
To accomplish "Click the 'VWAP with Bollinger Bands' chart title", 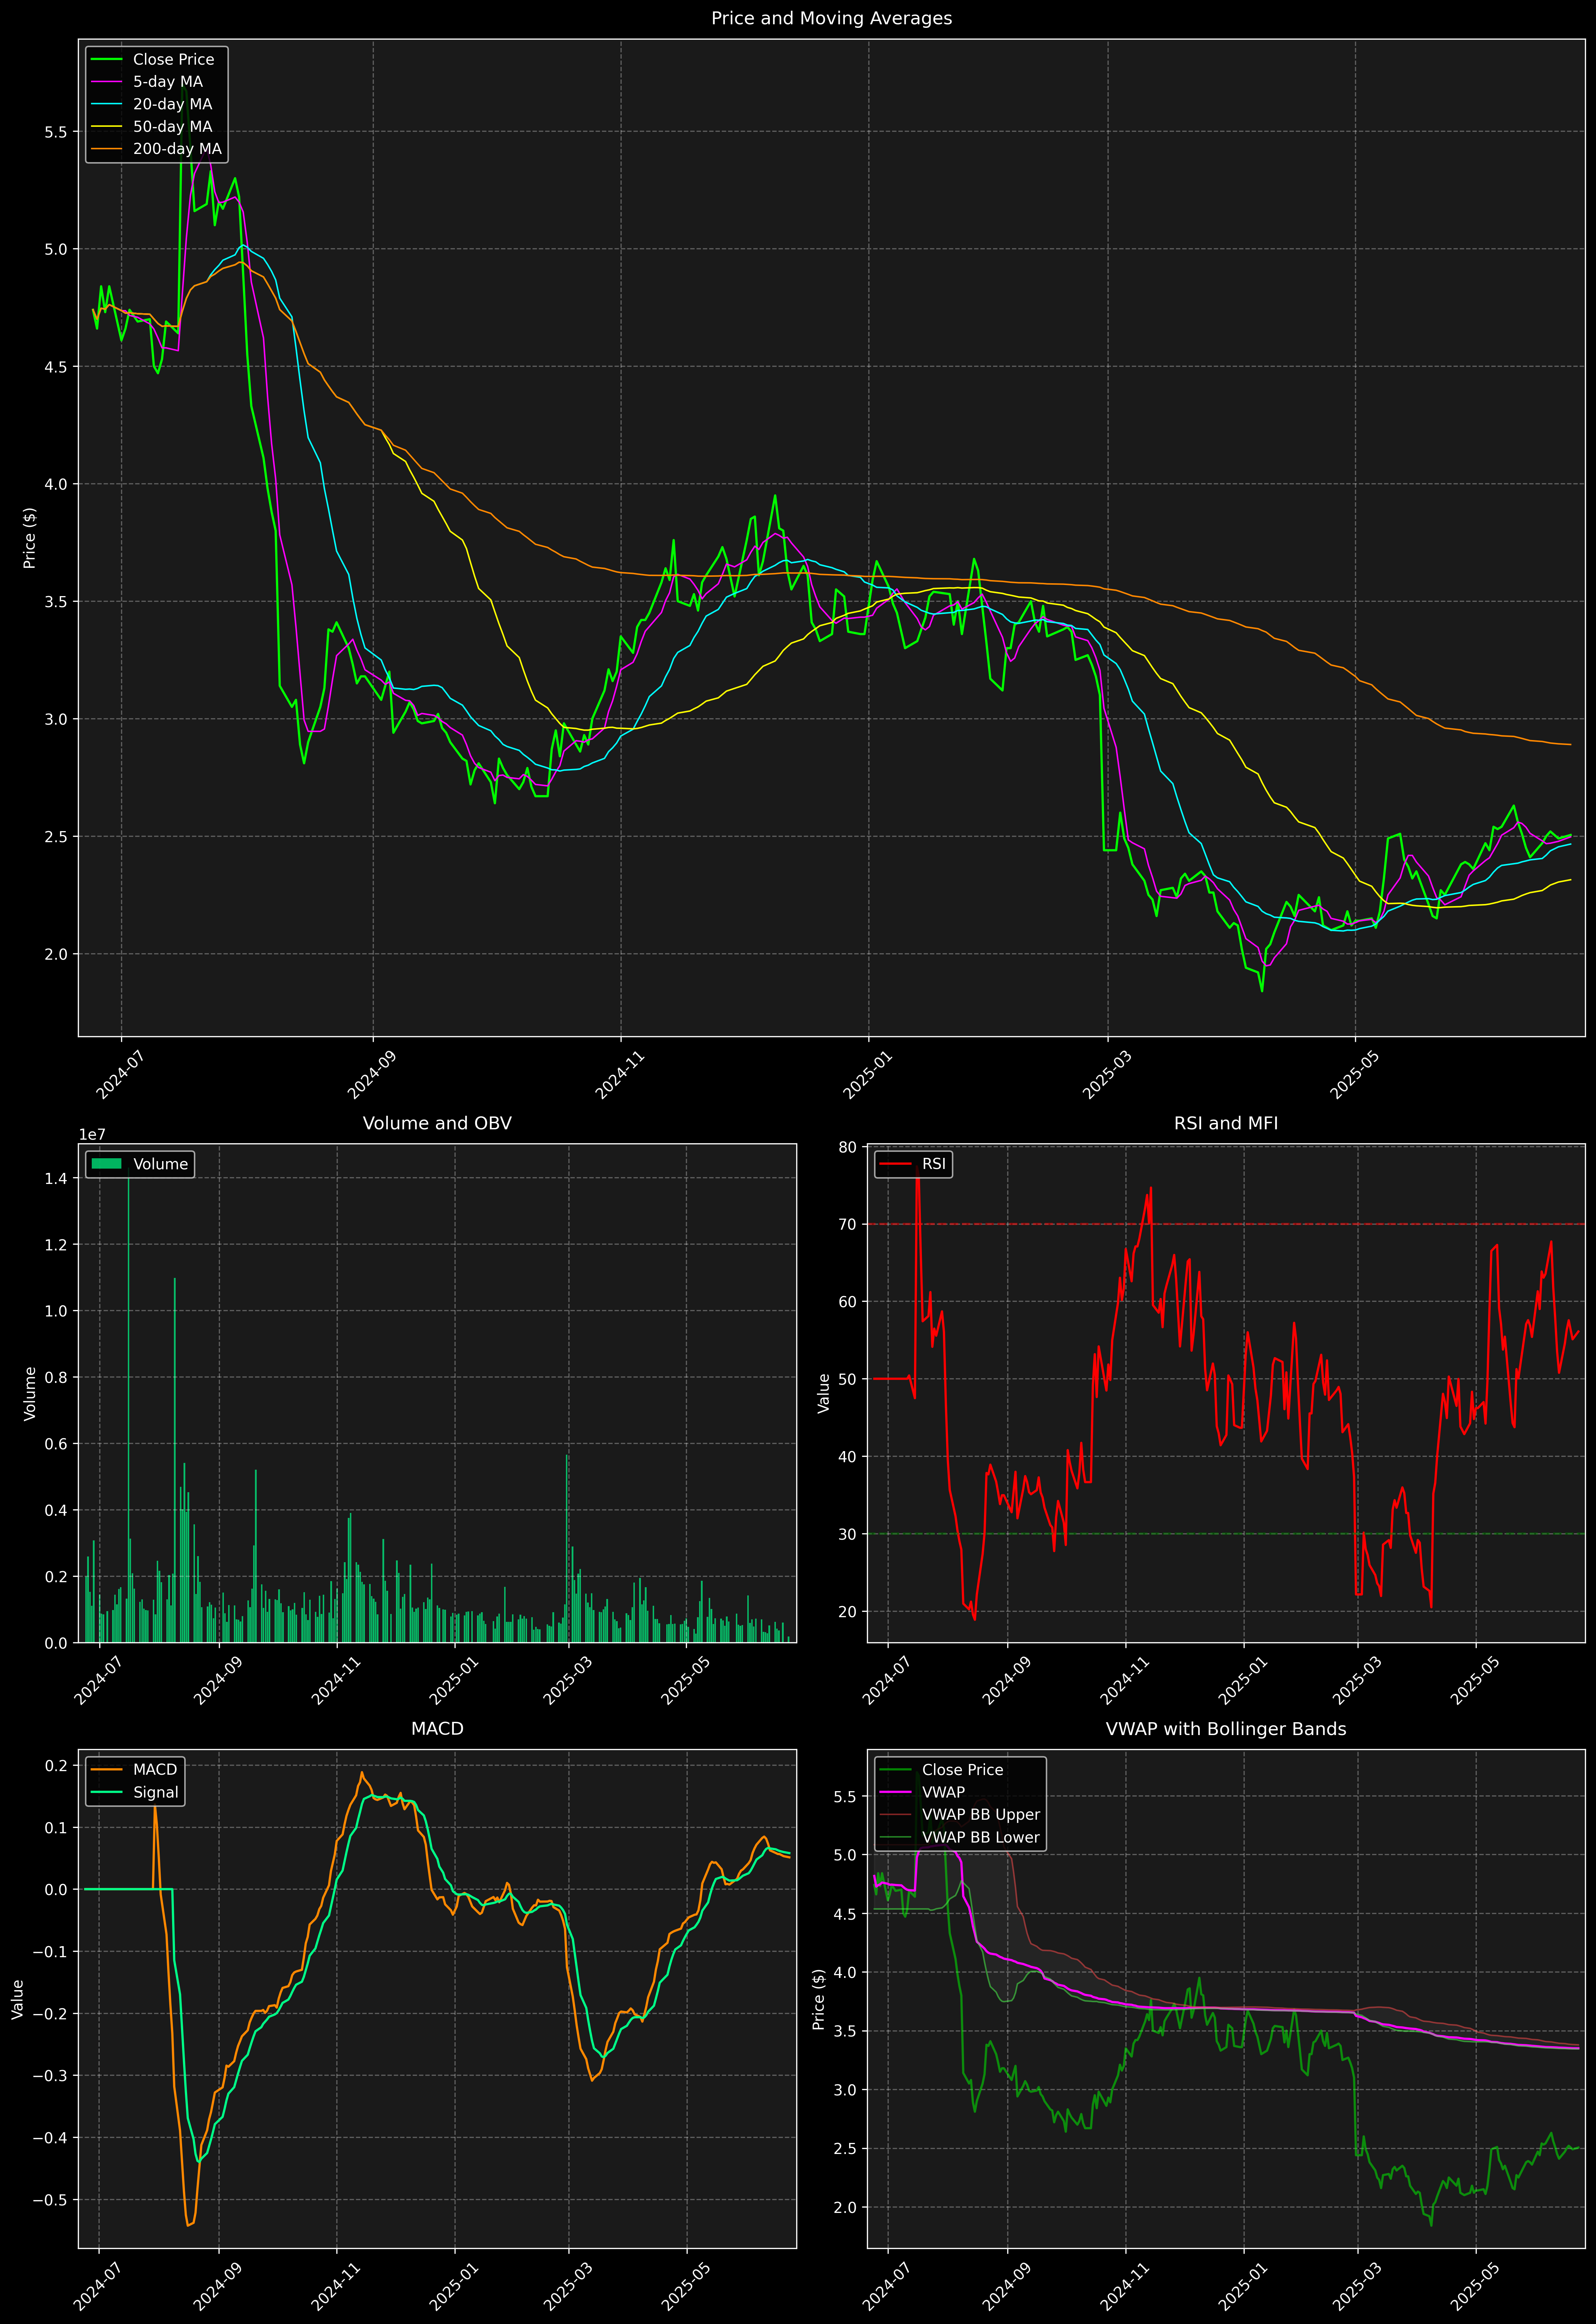I will pos(1226,1729).
